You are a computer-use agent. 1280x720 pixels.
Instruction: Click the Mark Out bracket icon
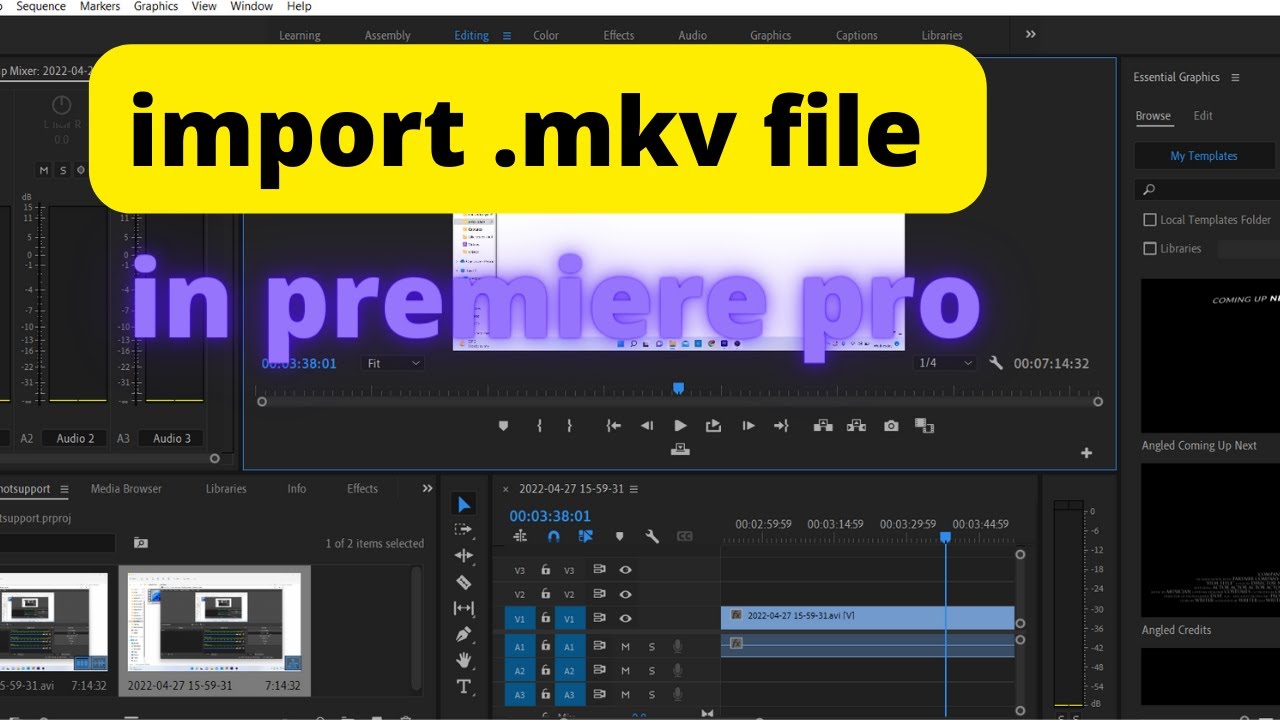pos(570,426)
